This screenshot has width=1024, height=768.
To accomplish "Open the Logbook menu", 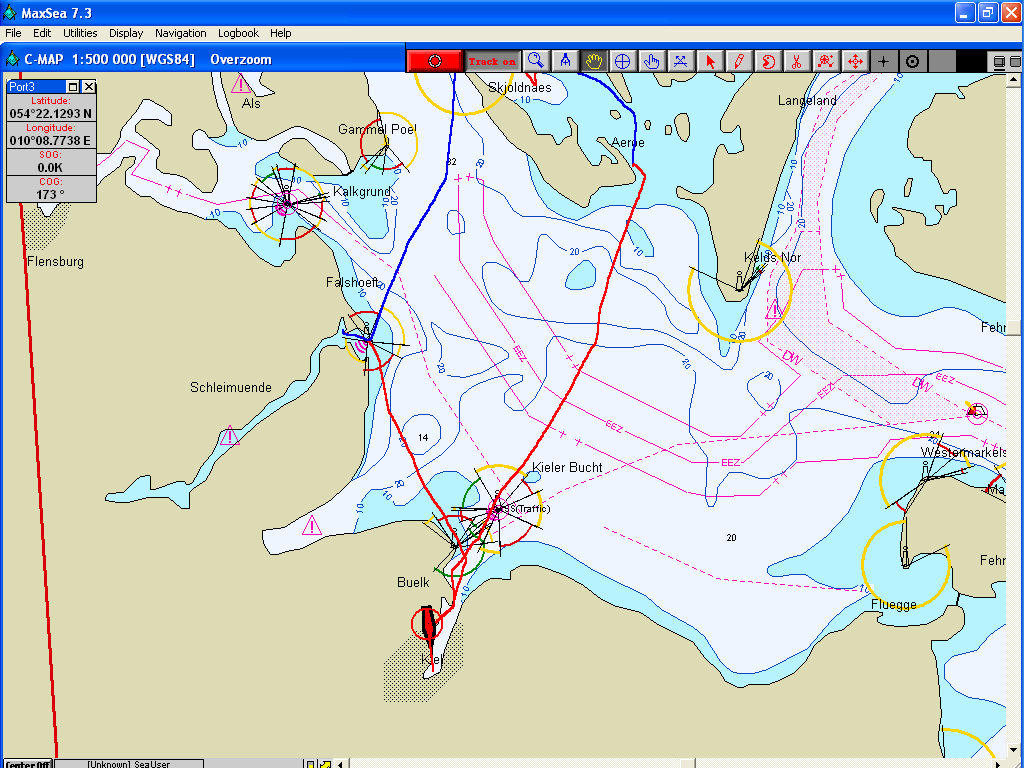I will click(238, 33).
